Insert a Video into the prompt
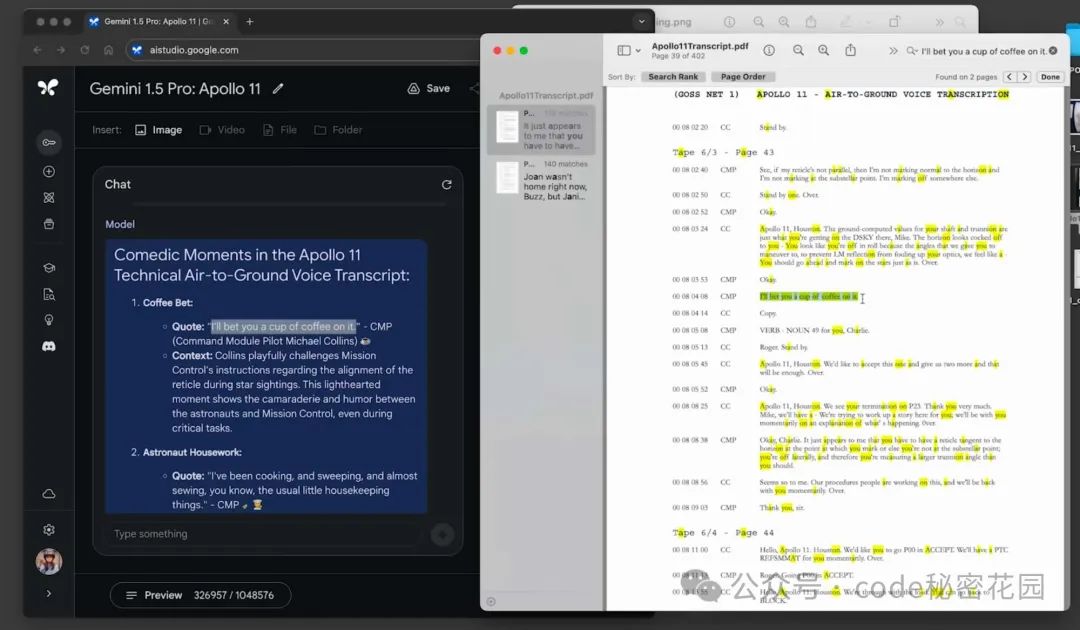This screenshot has width=1080, height=630. click(x=222, y=129)
